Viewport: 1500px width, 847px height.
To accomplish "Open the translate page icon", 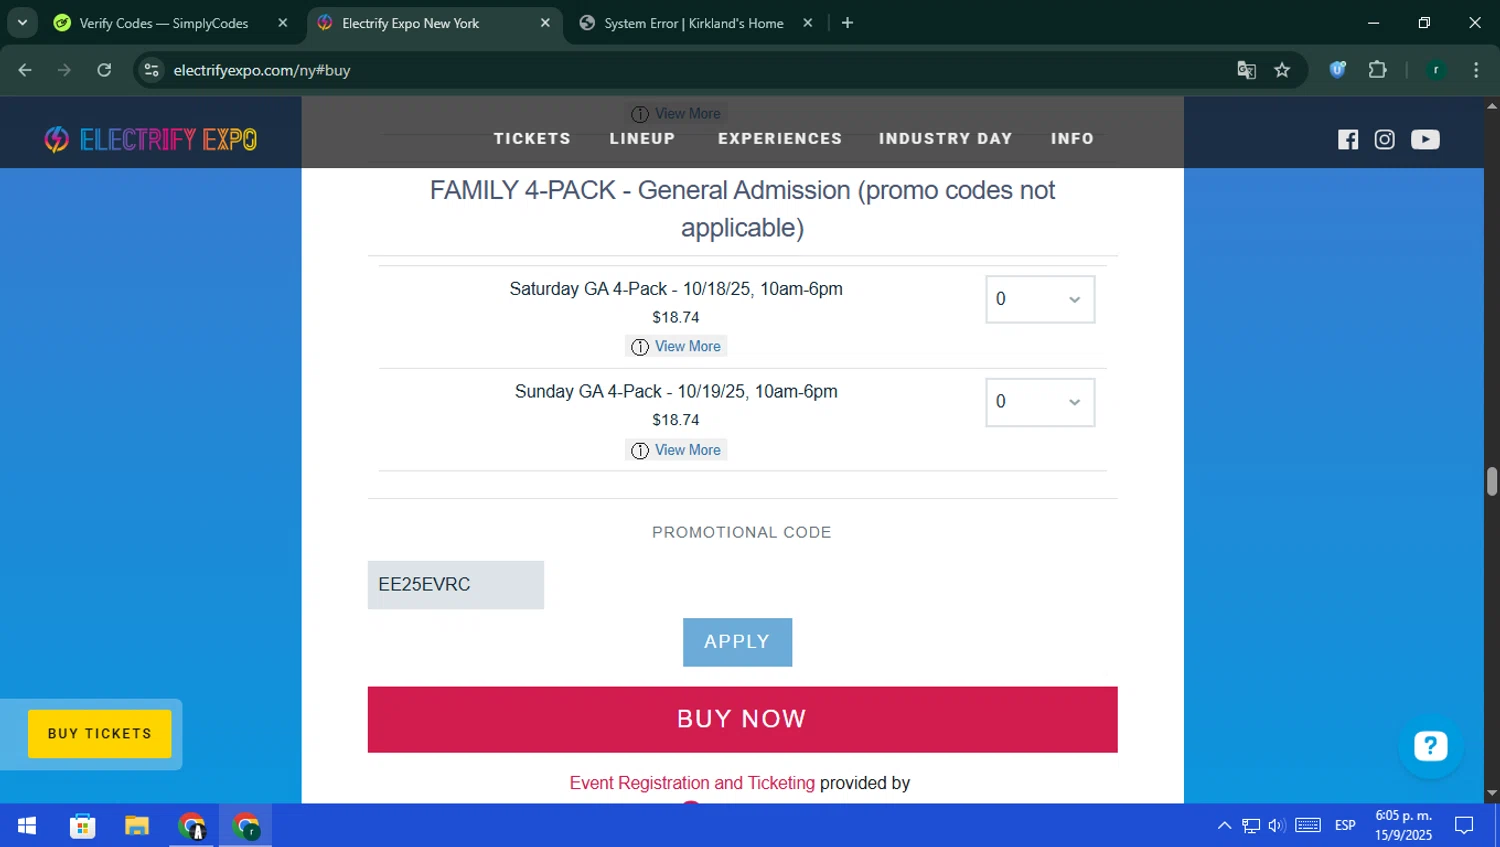I will (1246, 70).
